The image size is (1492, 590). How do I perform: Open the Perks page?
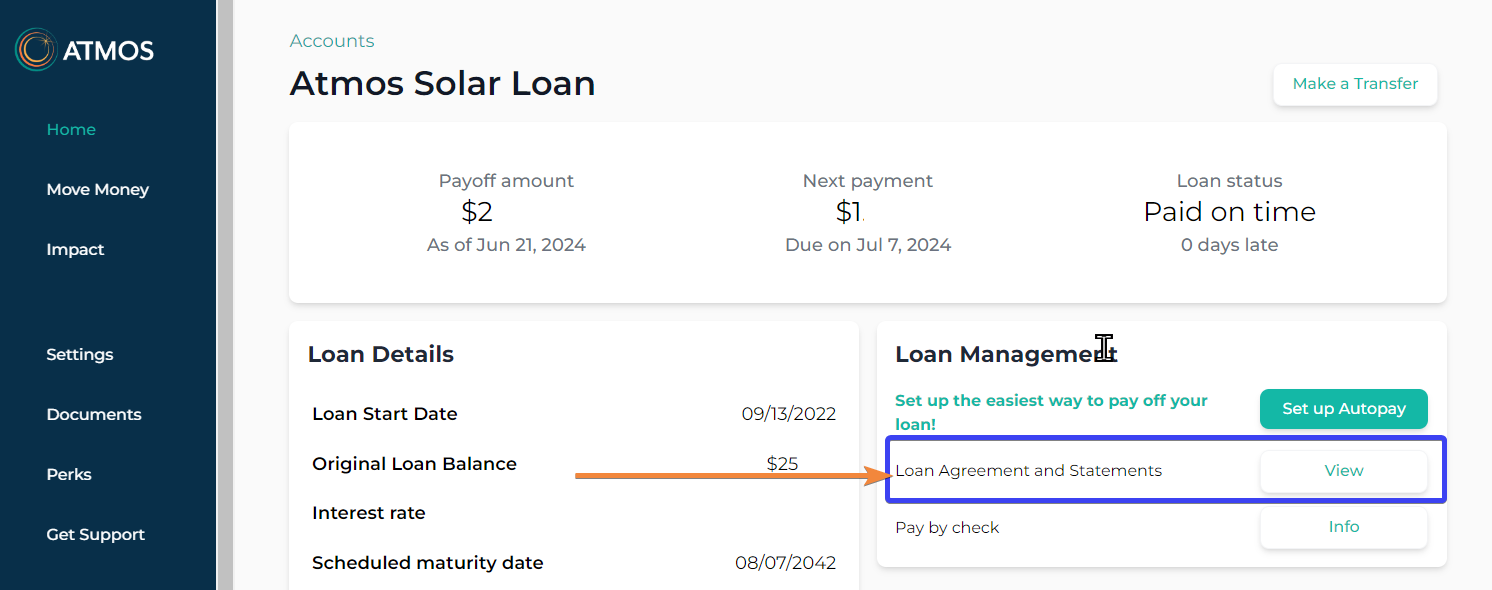(68, 475)
